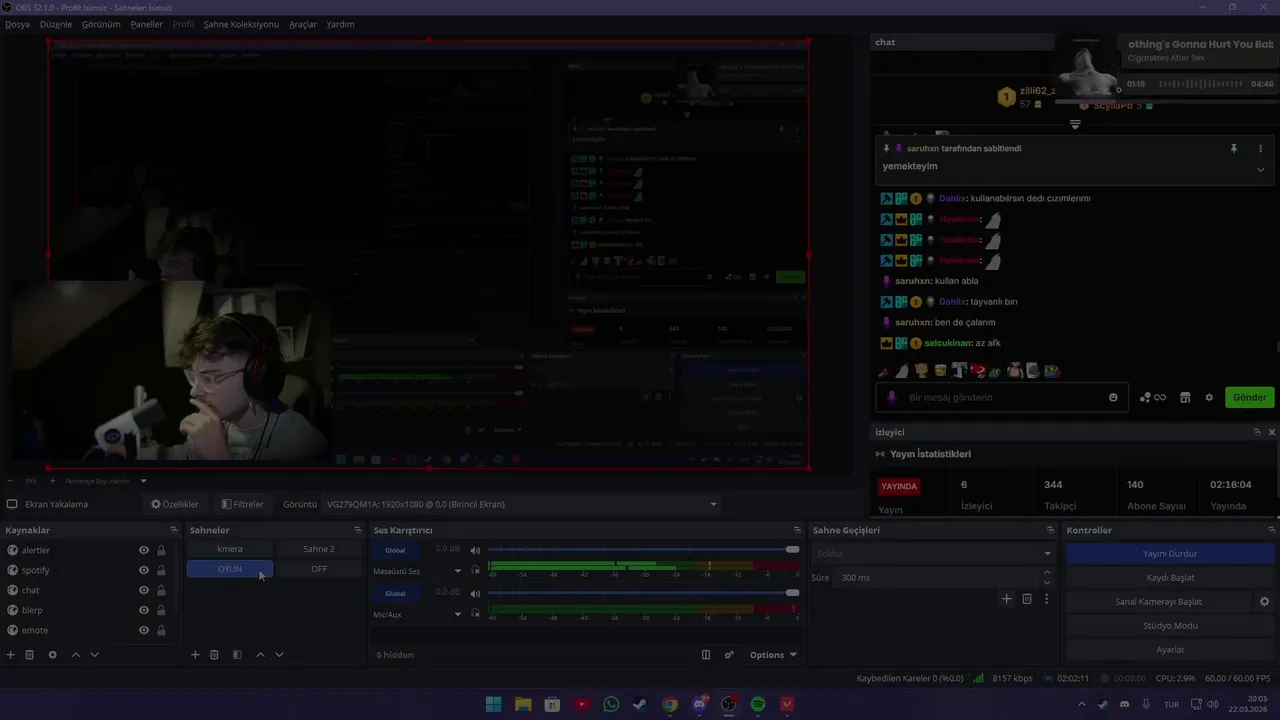
Task: Toggle monitoring headphone icon for Mic/Aux
Action: click(x=474, y=614)
